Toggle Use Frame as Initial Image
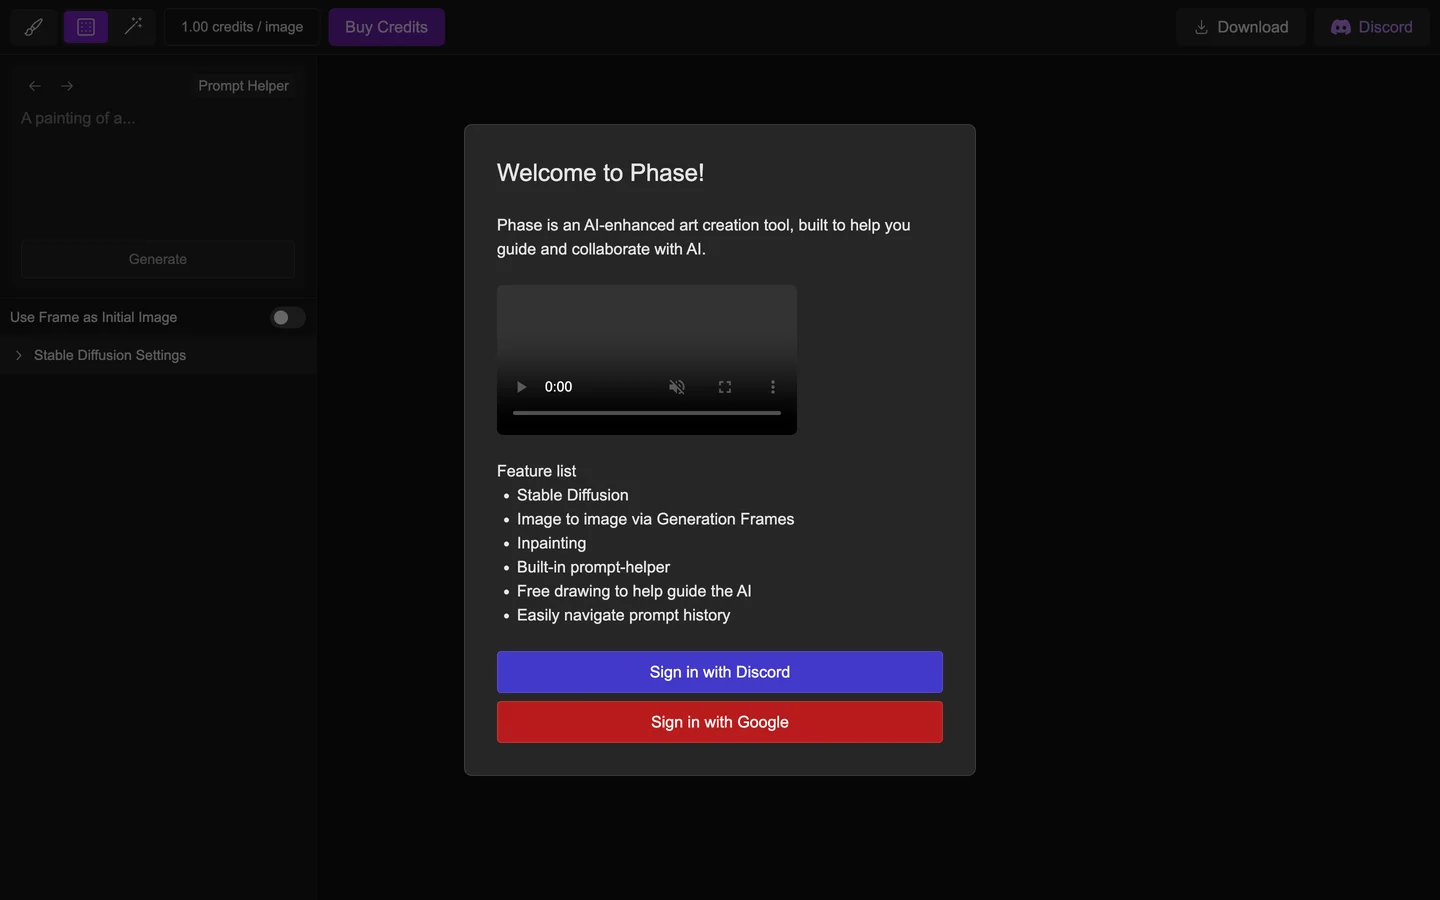The image size is (1440, 900). click(288, 317)
